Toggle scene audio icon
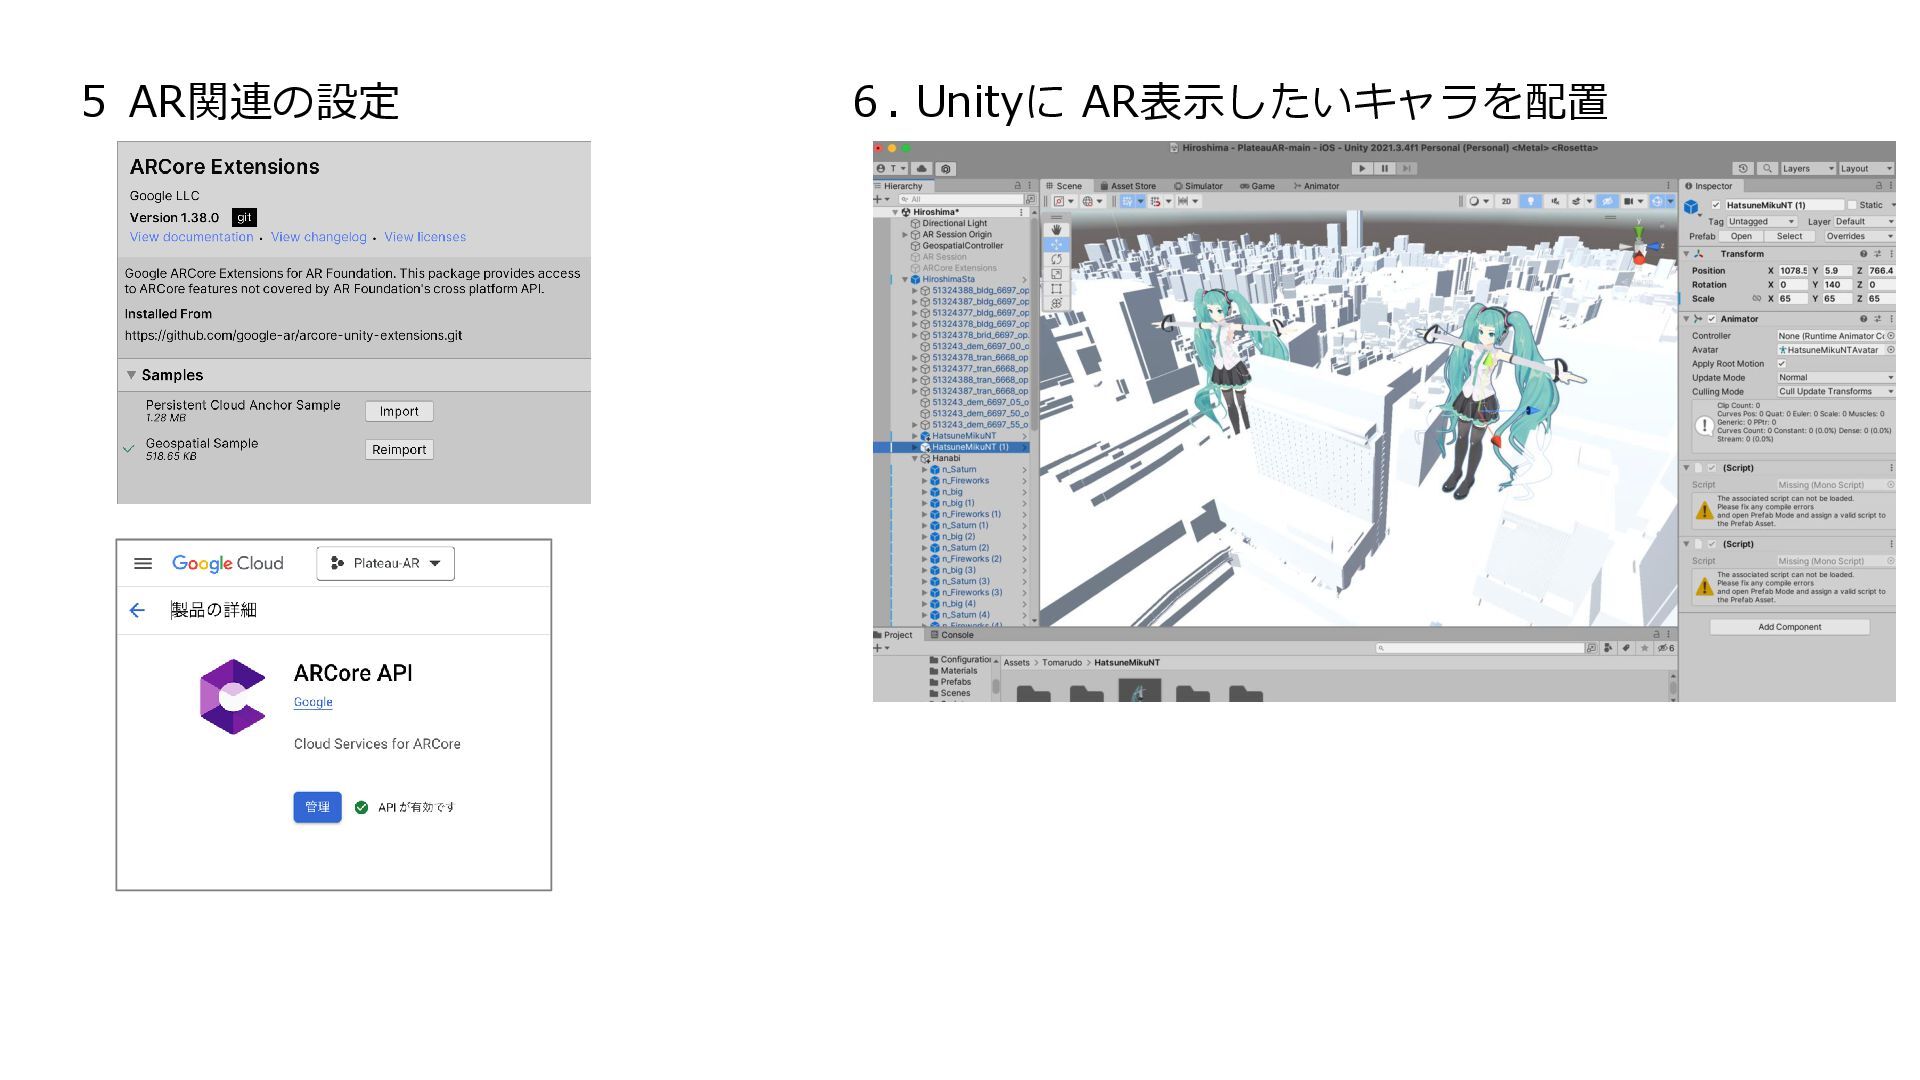 [x=1555, y=201]
